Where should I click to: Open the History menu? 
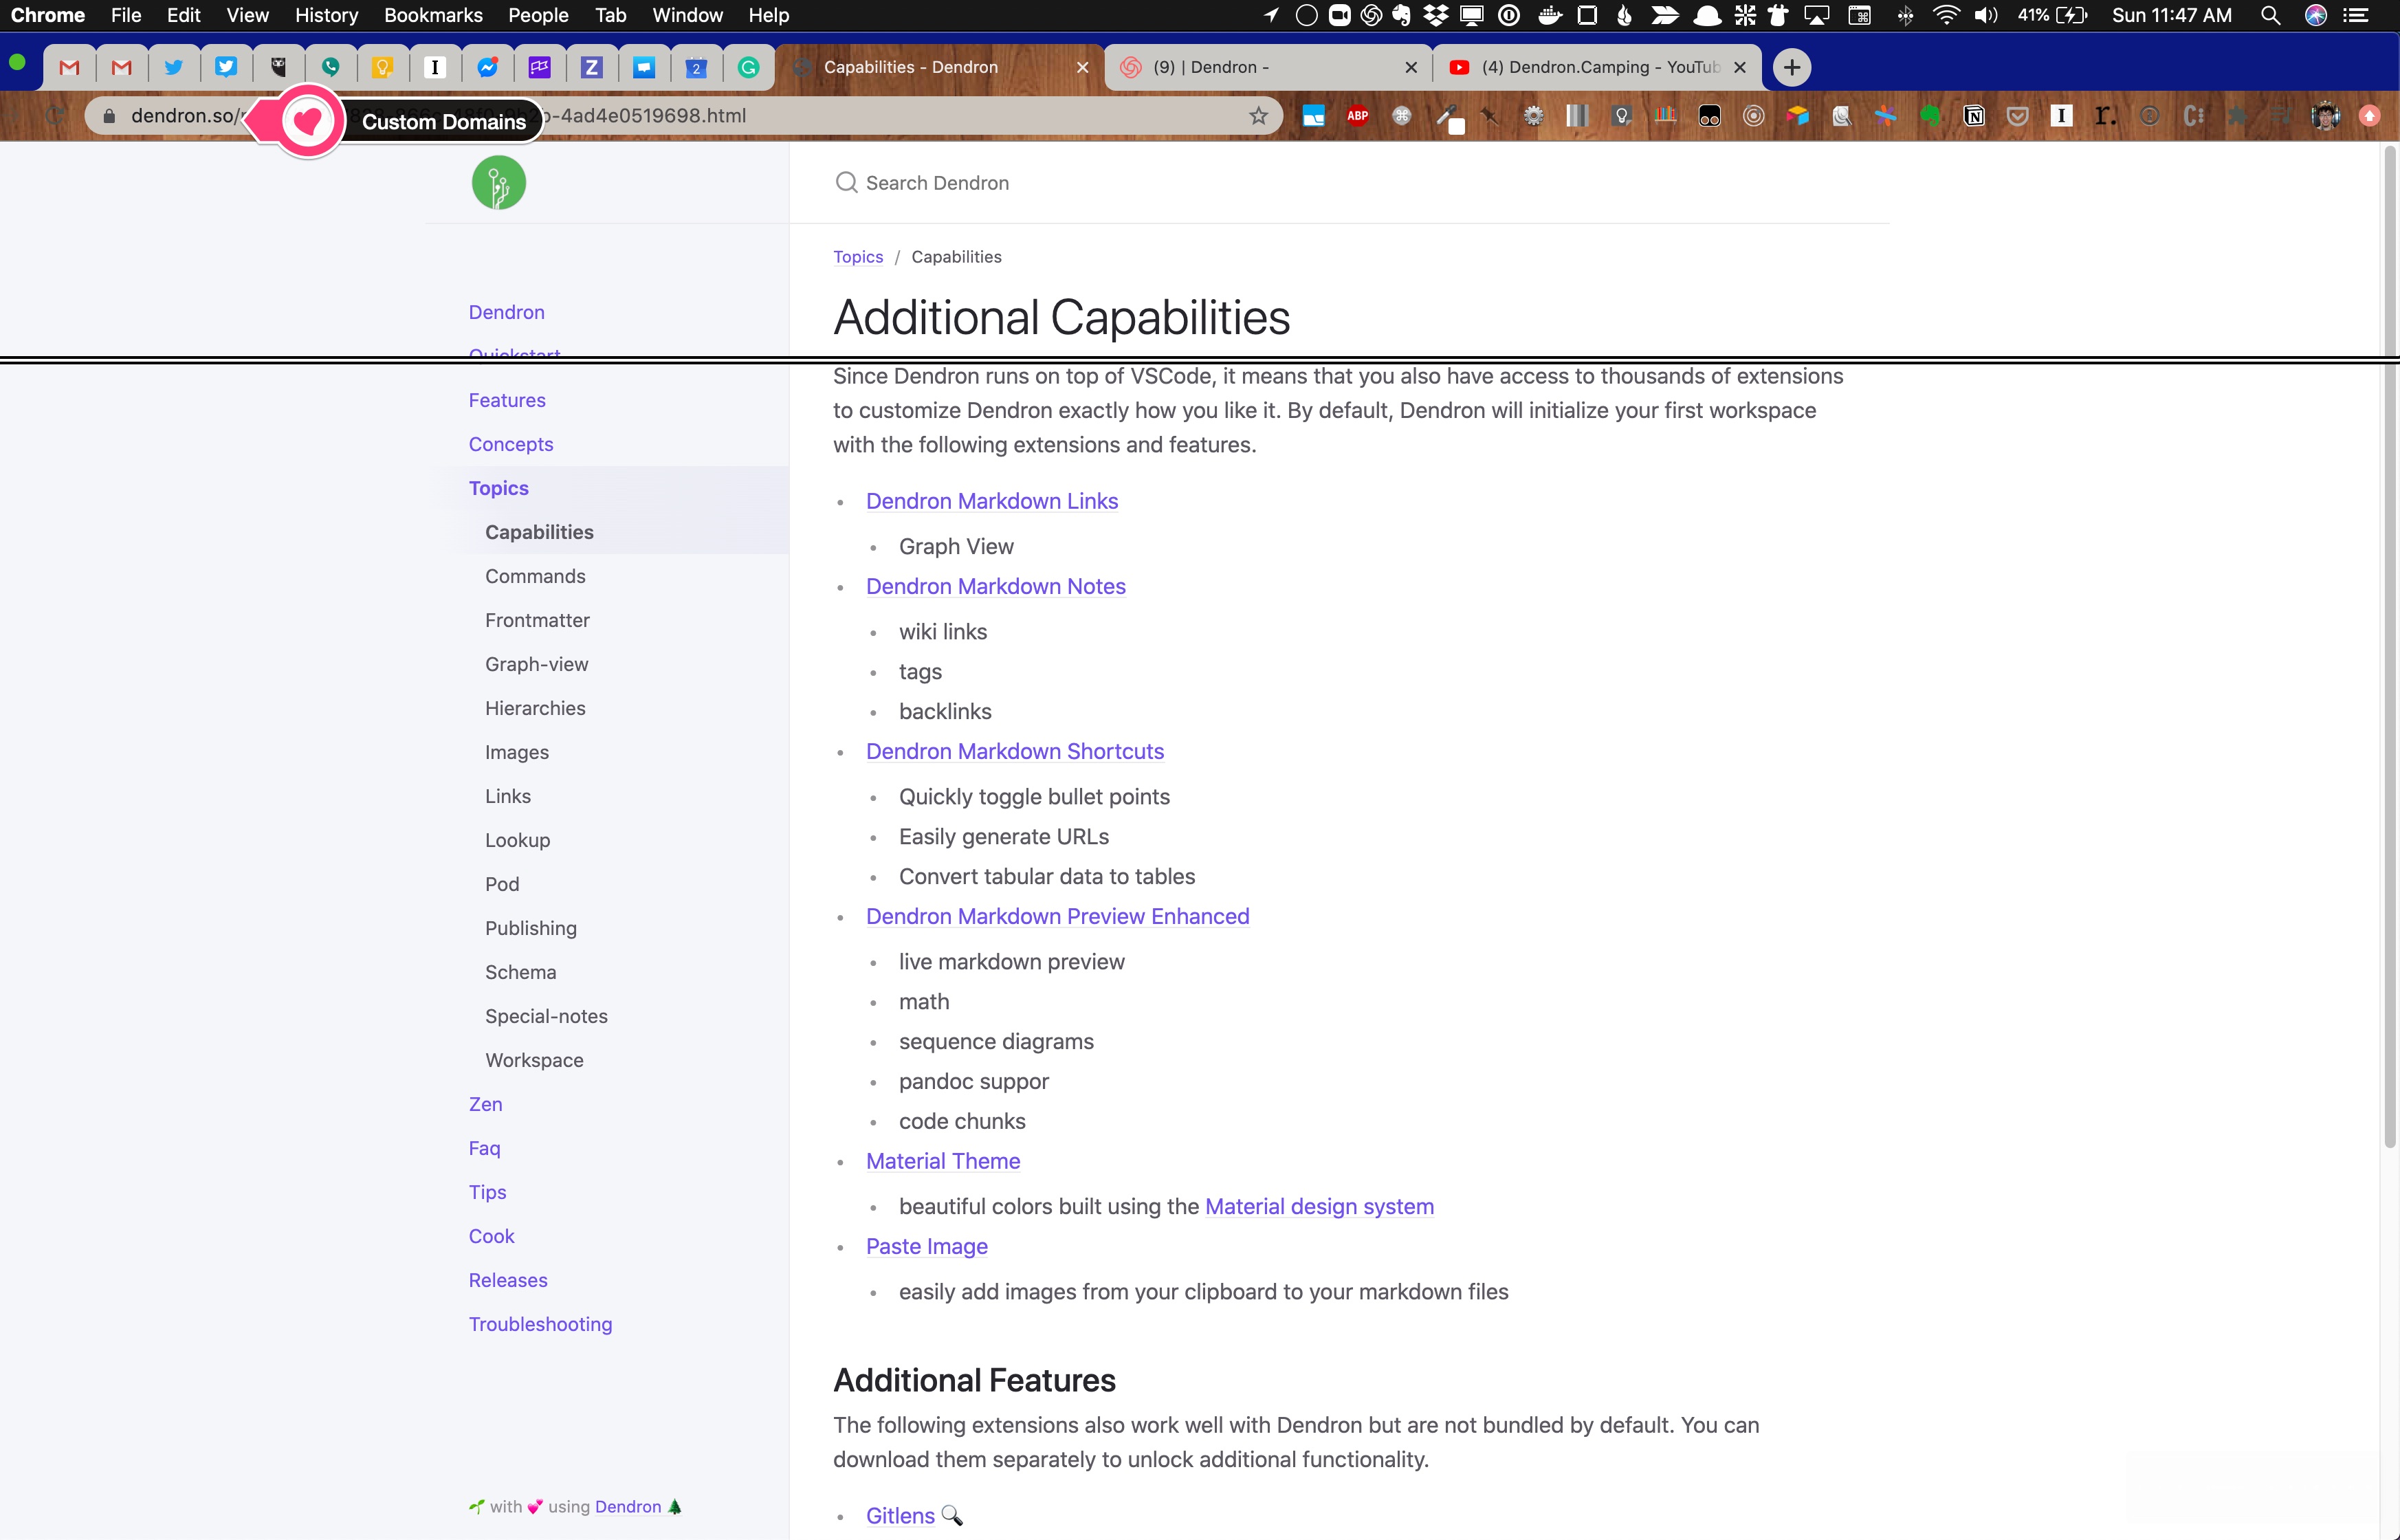pos(326,15)
